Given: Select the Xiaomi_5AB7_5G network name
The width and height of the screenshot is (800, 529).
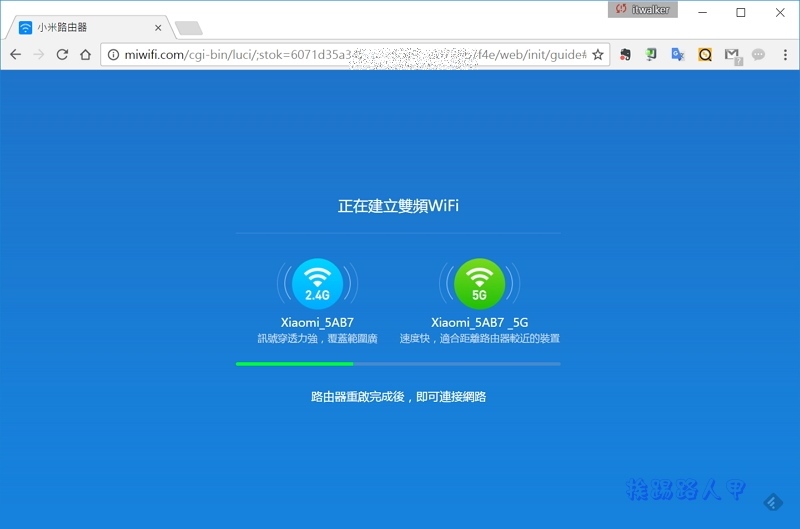Looking at the screenshot, I should pyautogui.click(x=479, y=322).
